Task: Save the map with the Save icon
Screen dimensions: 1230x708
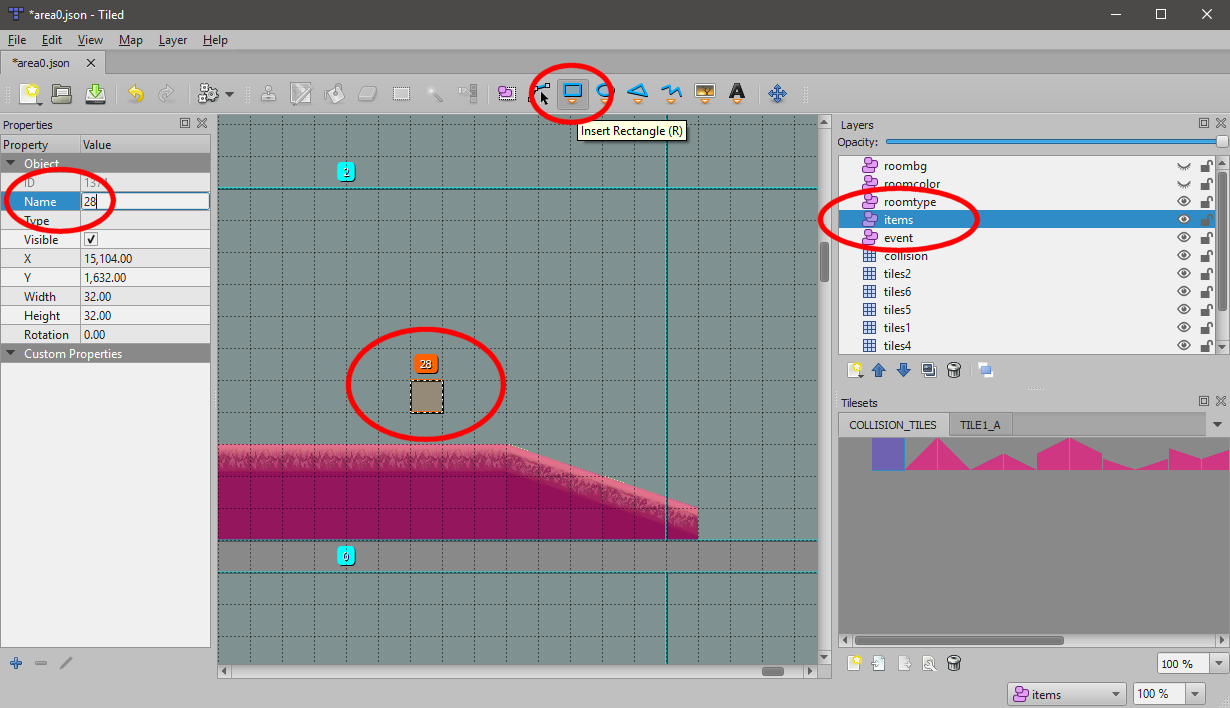Action: click(95, 93)
